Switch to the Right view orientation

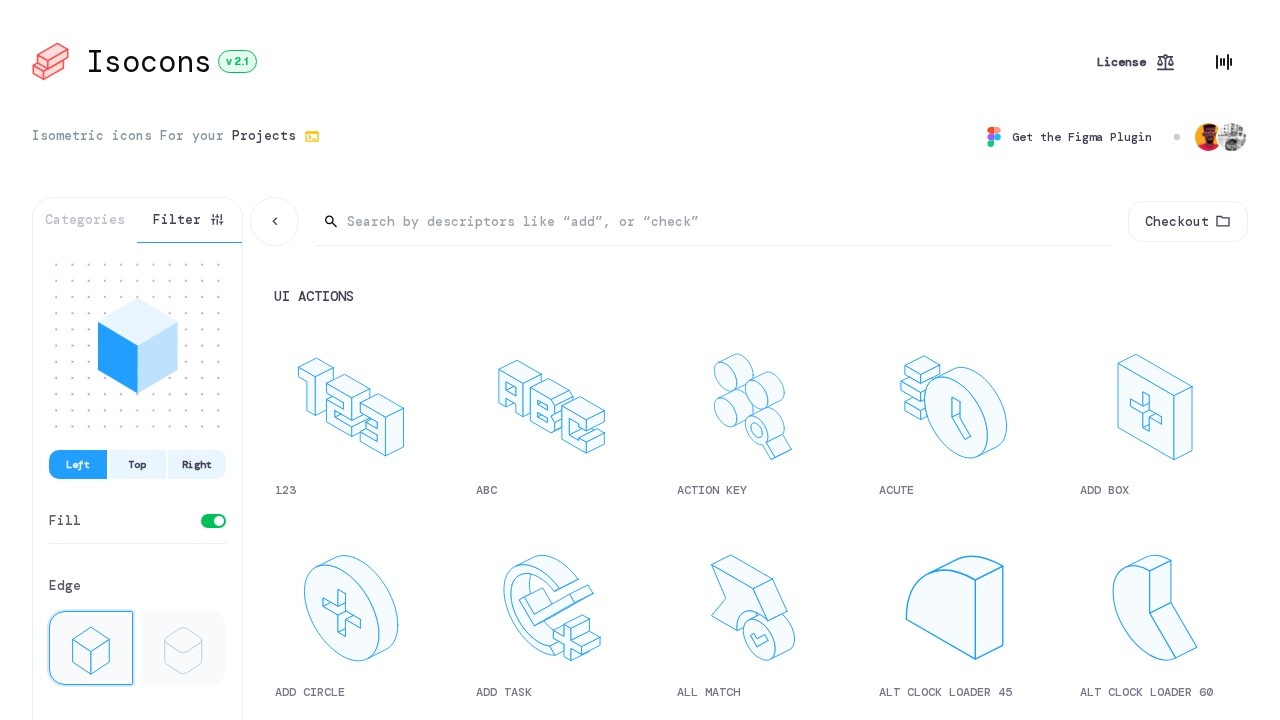pyautogui.click(x=196, y=465)
